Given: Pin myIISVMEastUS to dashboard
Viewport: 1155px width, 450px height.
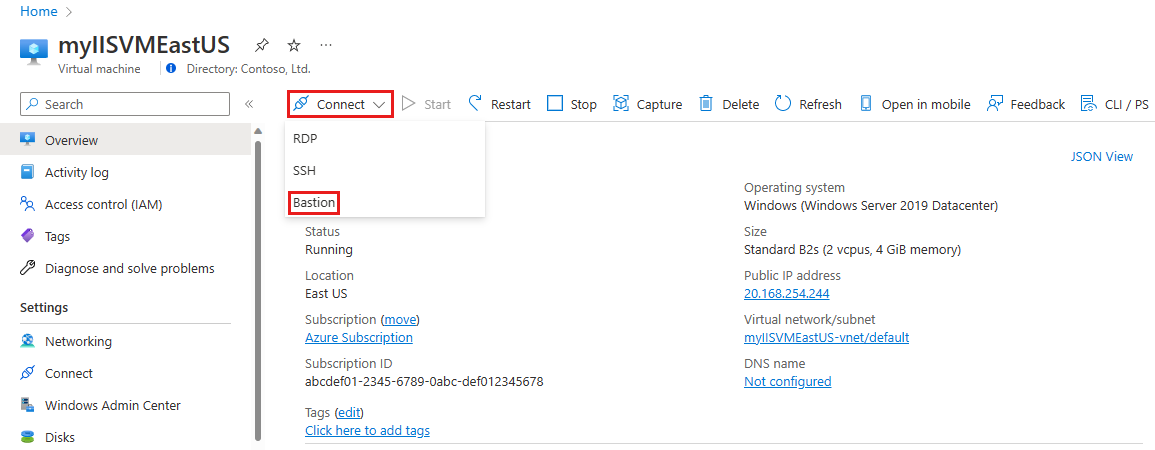Looking at the screenshot, I should coord(261,46).
